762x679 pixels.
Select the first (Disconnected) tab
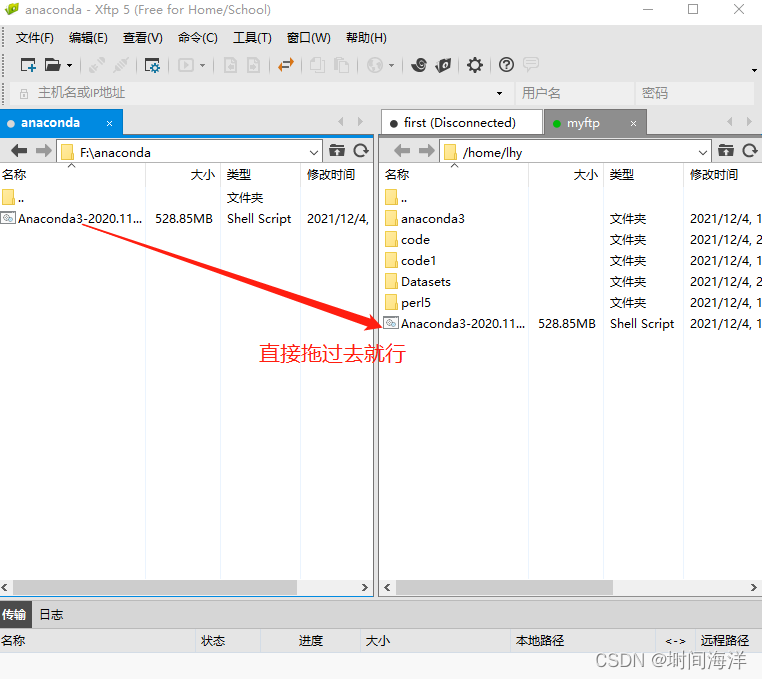tap(461, 123)
